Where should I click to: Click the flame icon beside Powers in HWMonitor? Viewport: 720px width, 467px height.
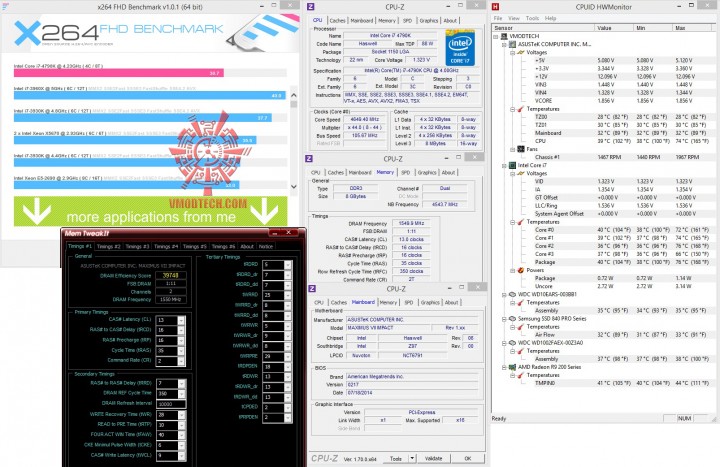tap(521, 270)
